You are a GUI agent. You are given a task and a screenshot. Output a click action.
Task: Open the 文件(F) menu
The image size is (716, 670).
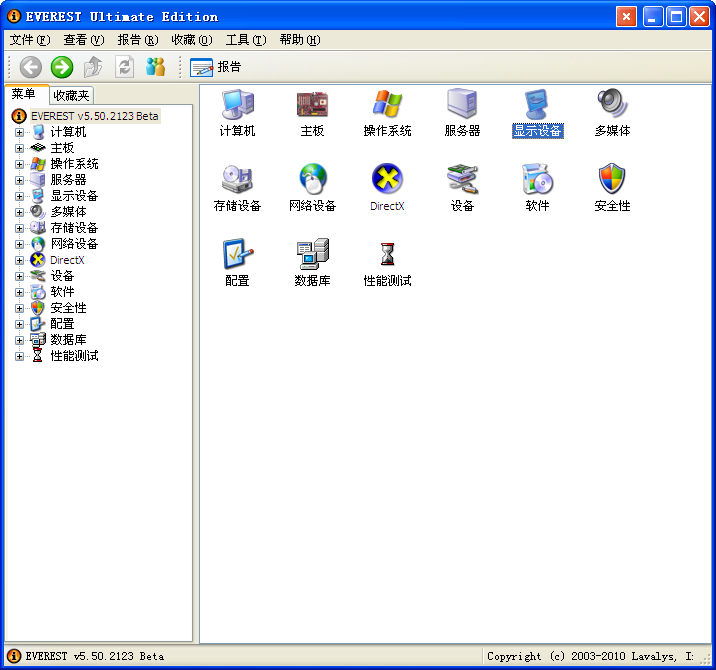click(x=30, y=40)
